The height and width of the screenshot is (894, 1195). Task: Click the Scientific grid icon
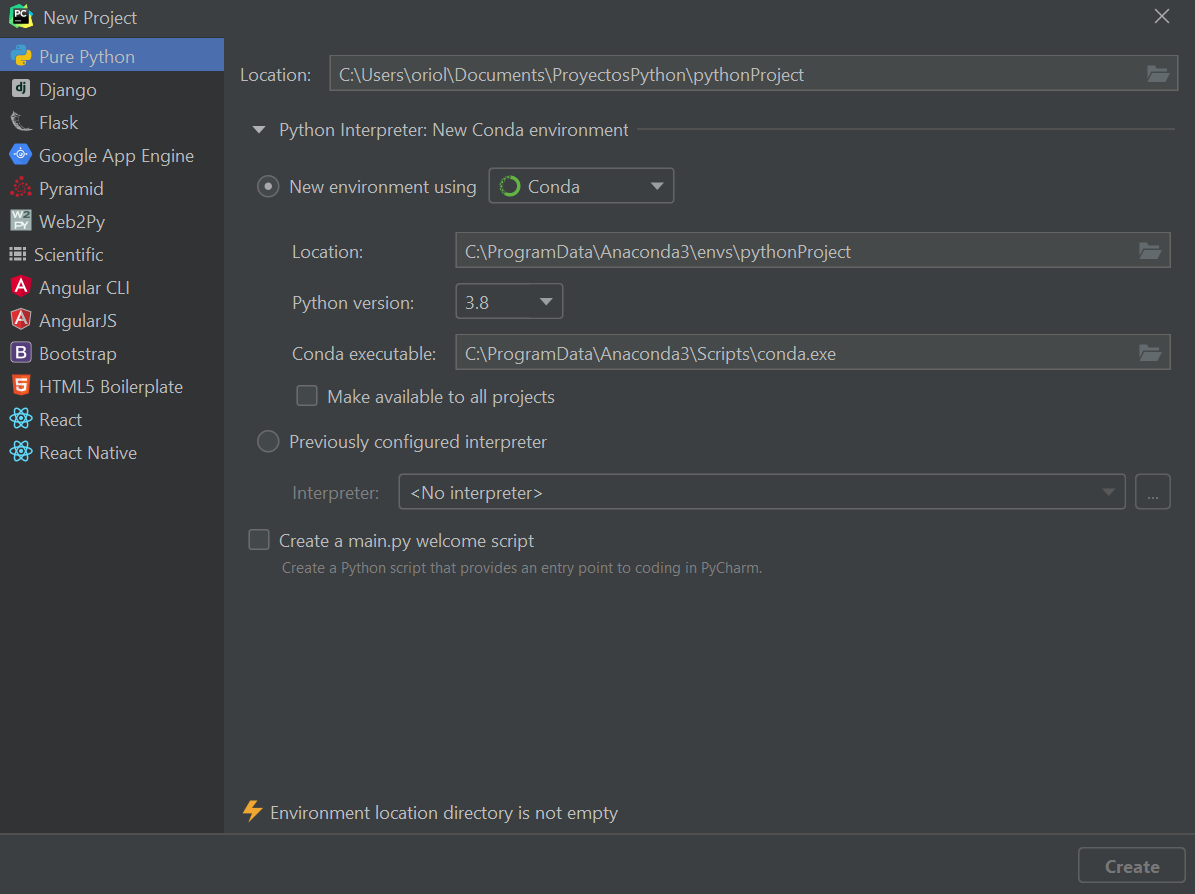(x=18, y=254)
